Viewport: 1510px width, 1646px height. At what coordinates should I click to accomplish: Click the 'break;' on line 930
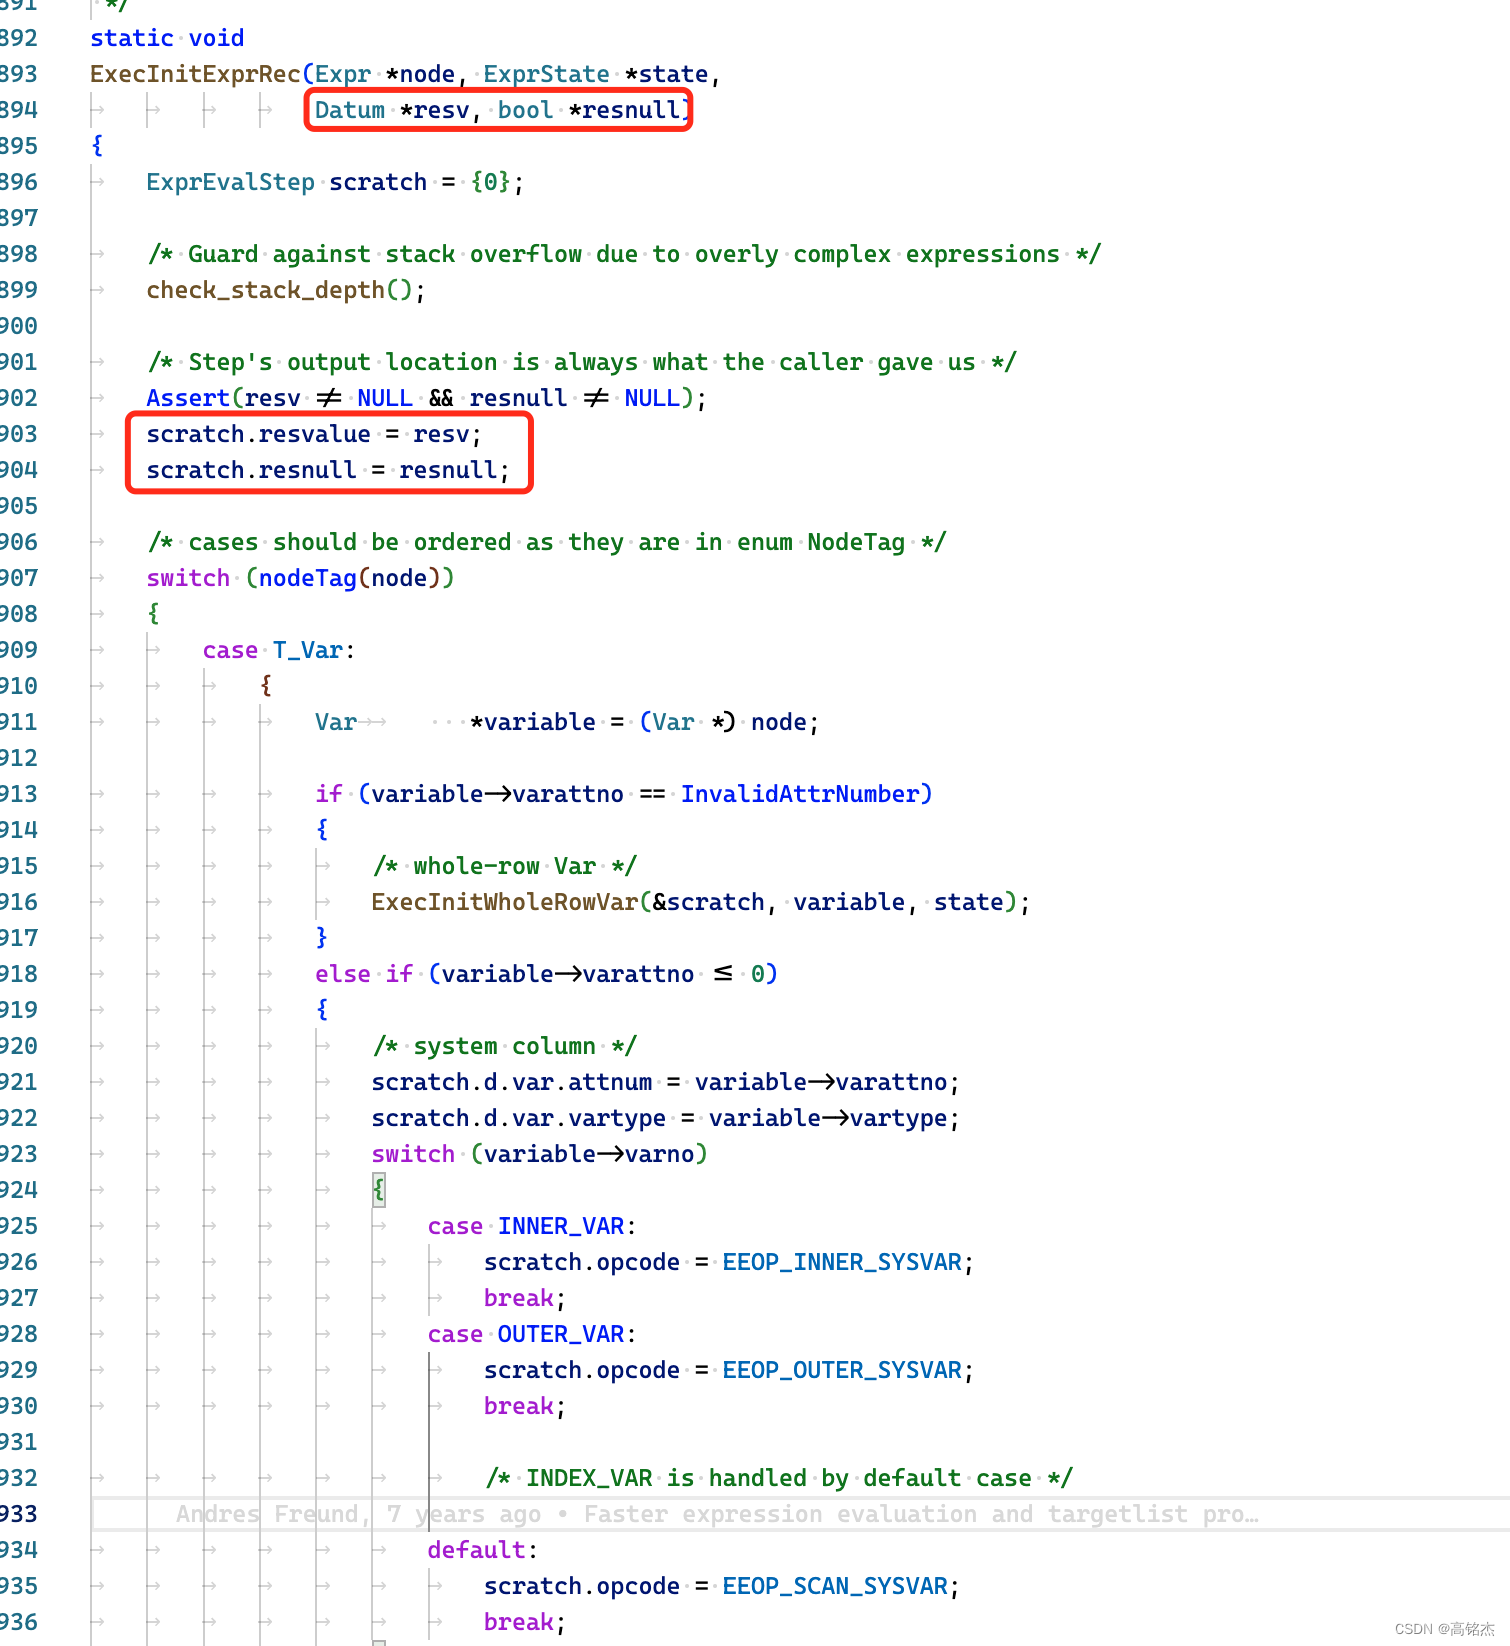click(x=525, y=1406)
